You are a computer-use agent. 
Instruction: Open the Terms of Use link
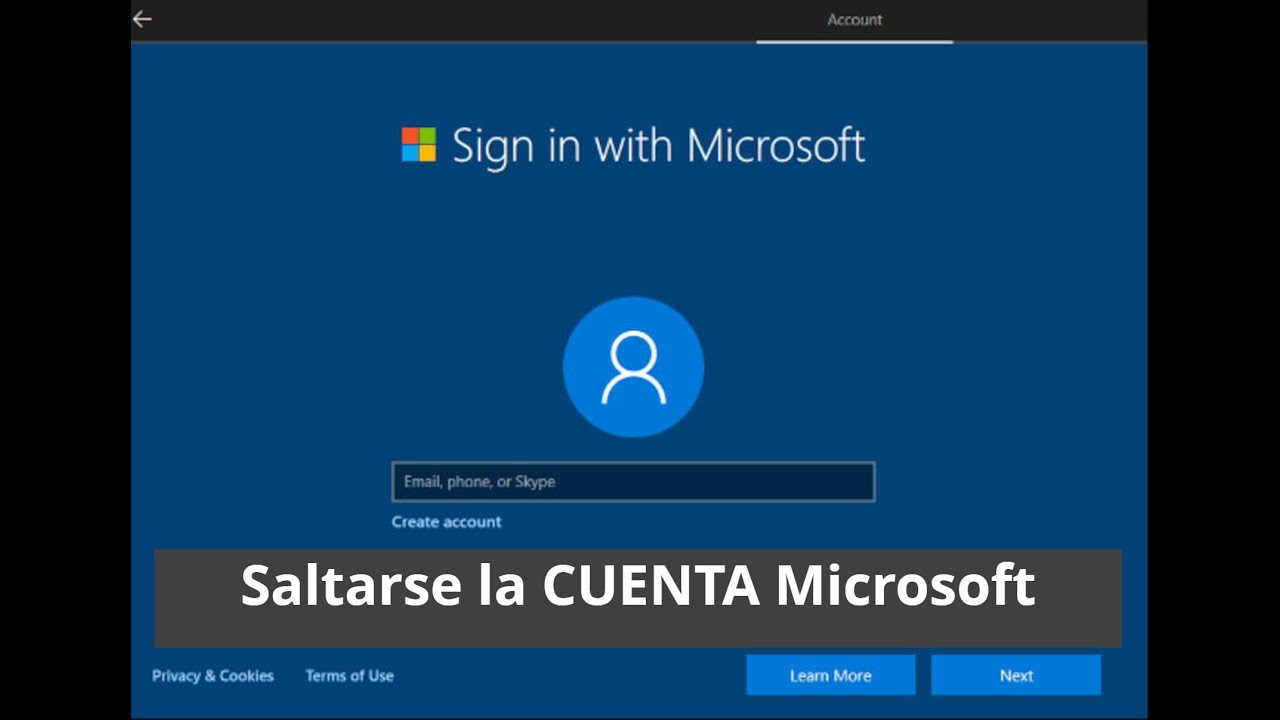tap(350, 676)
